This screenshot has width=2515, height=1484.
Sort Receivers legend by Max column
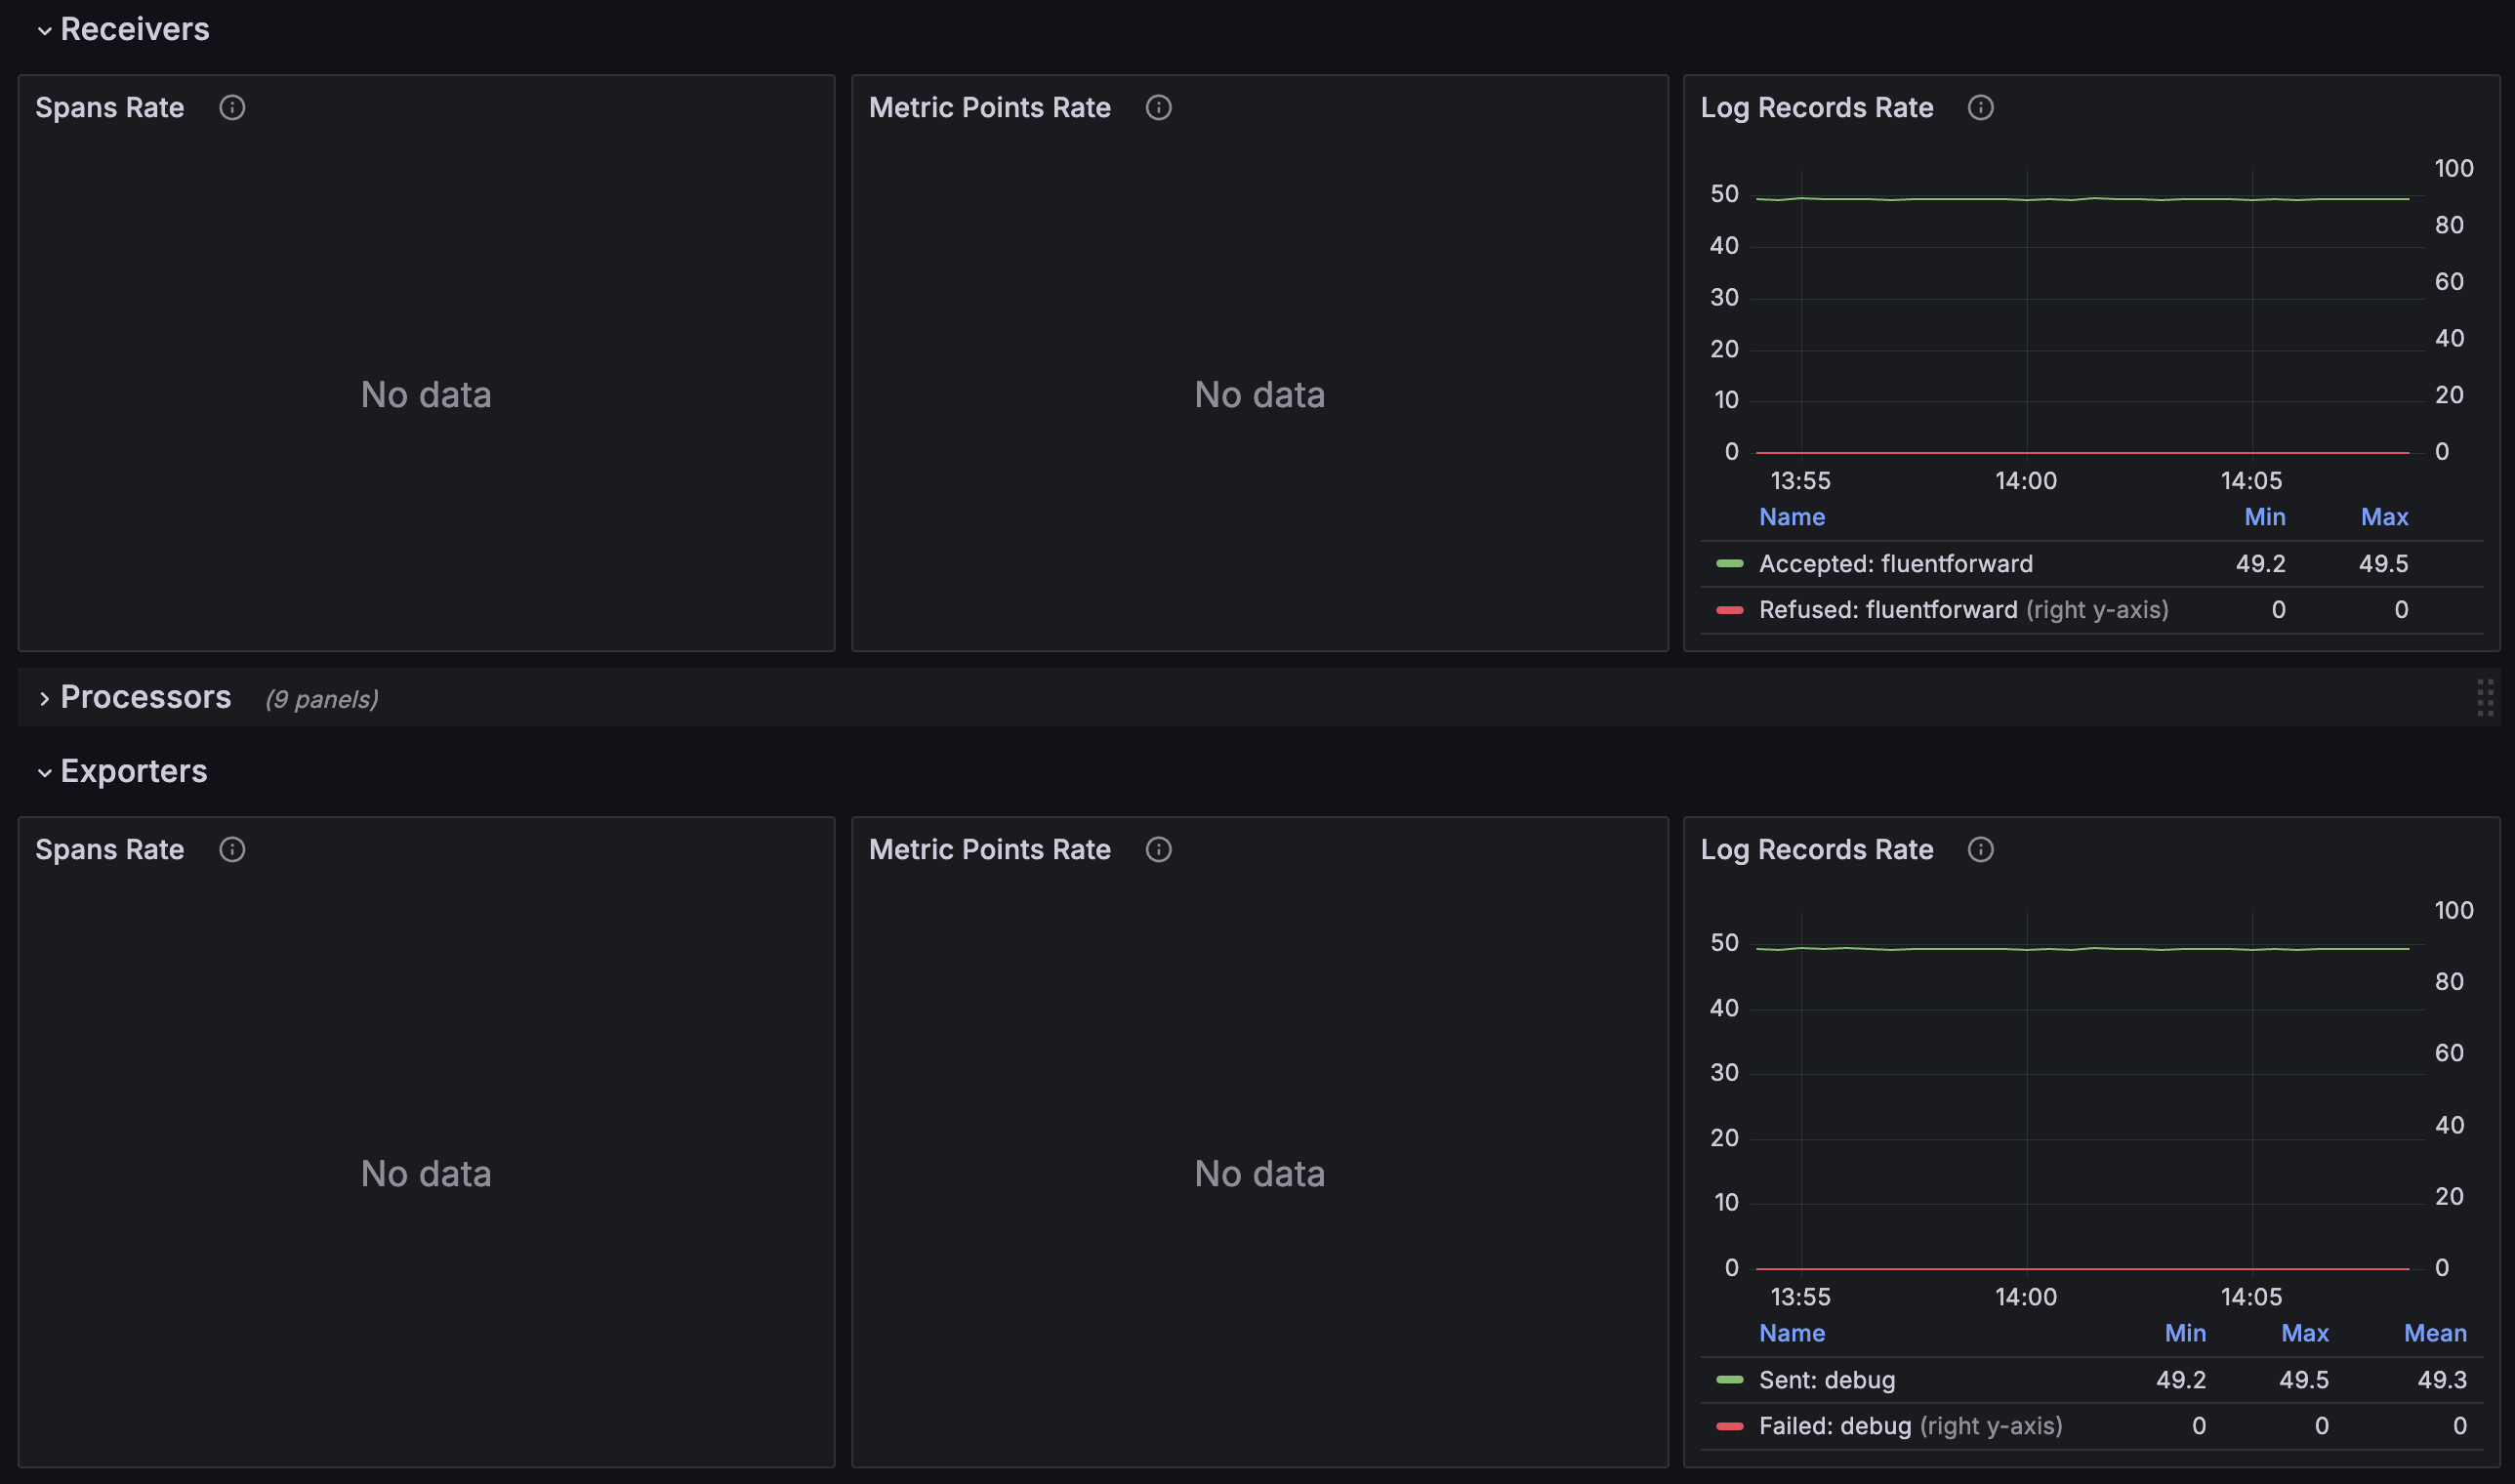tap(2383, 517)
